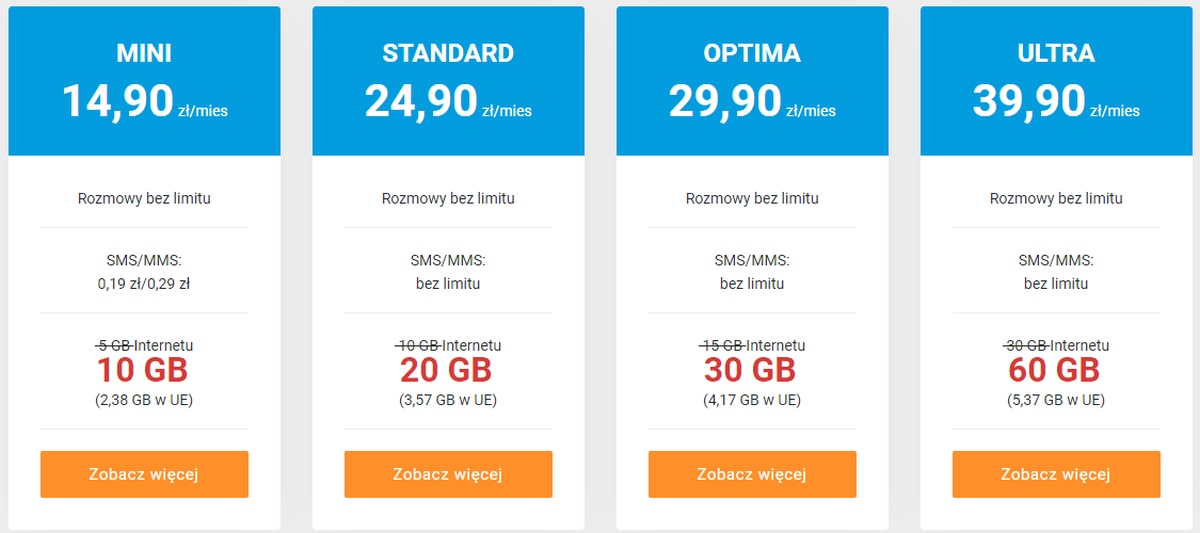Select the ULTRA plan header
Screen dimensions: 1200x533
[1056, 53]
